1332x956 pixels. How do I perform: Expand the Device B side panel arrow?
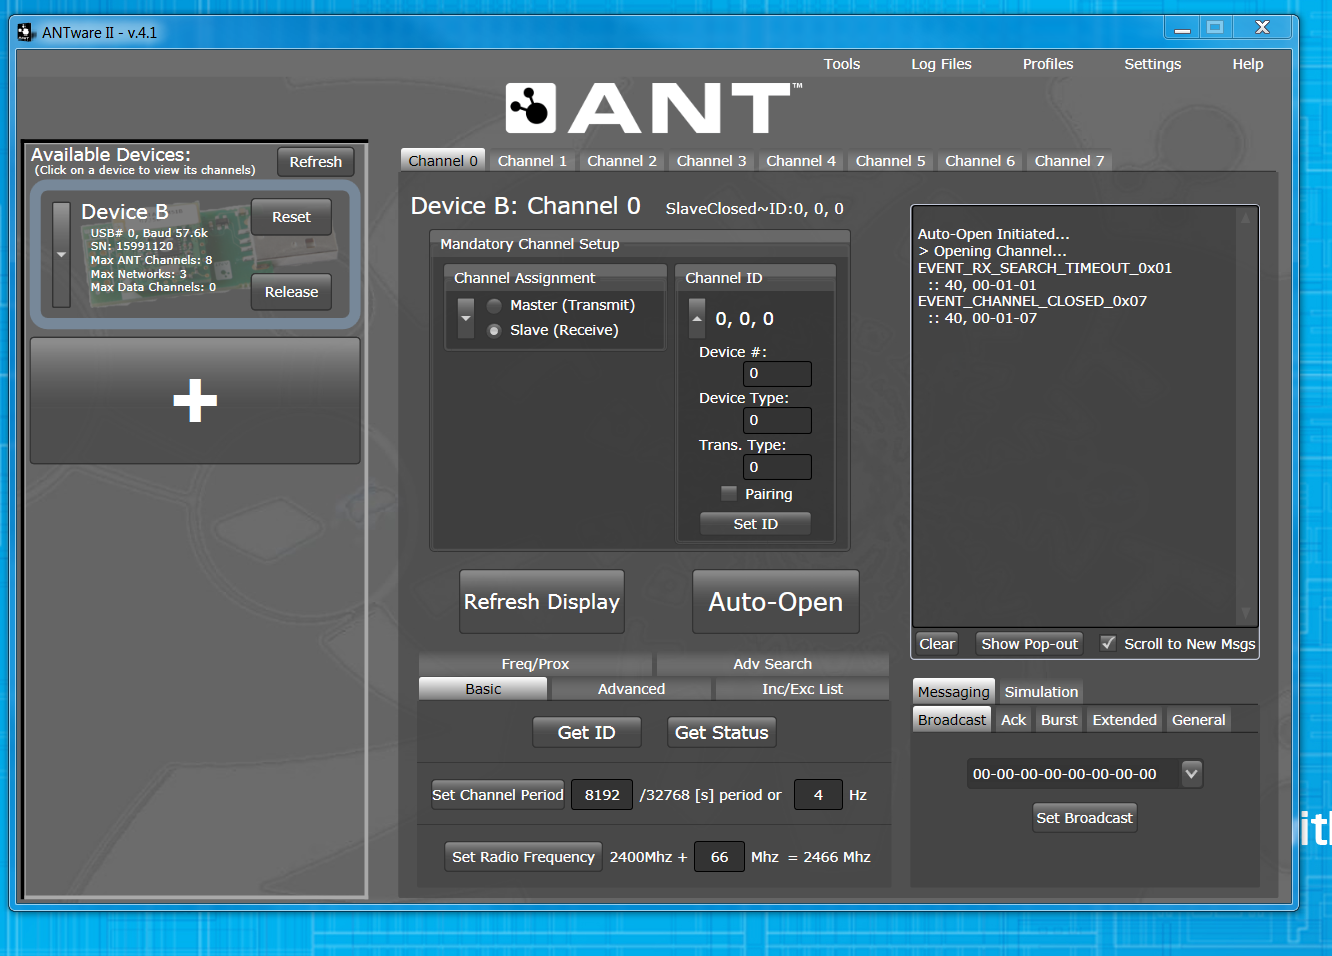point(62,254)
